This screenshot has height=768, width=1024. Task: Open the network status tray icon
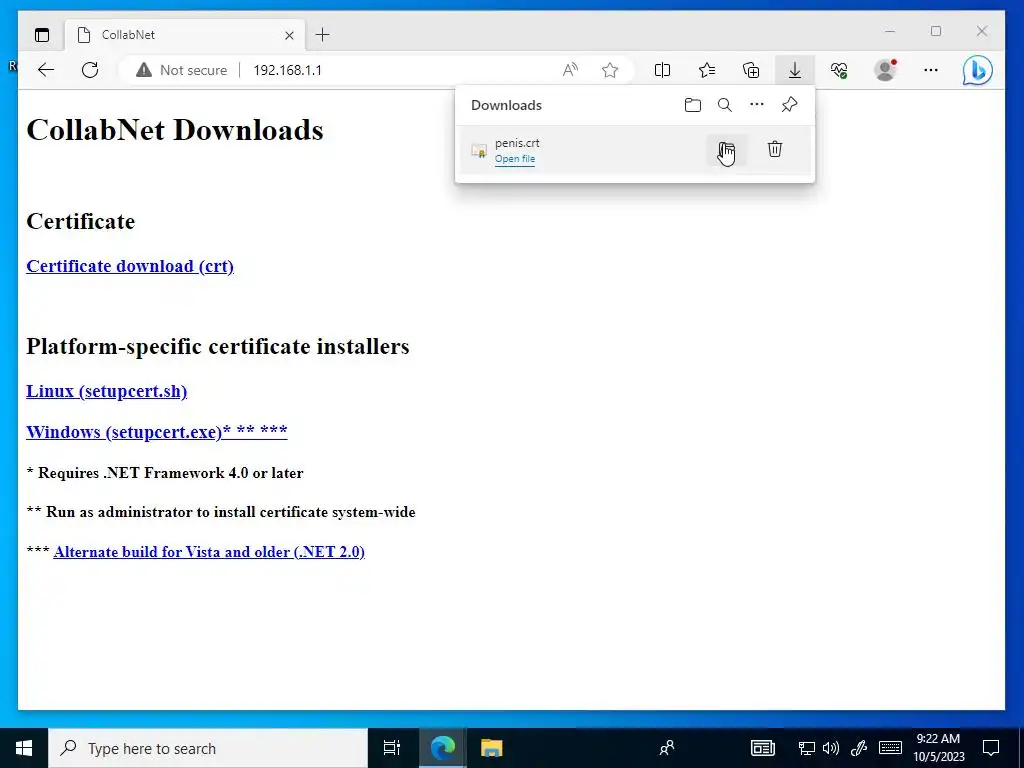807,748
